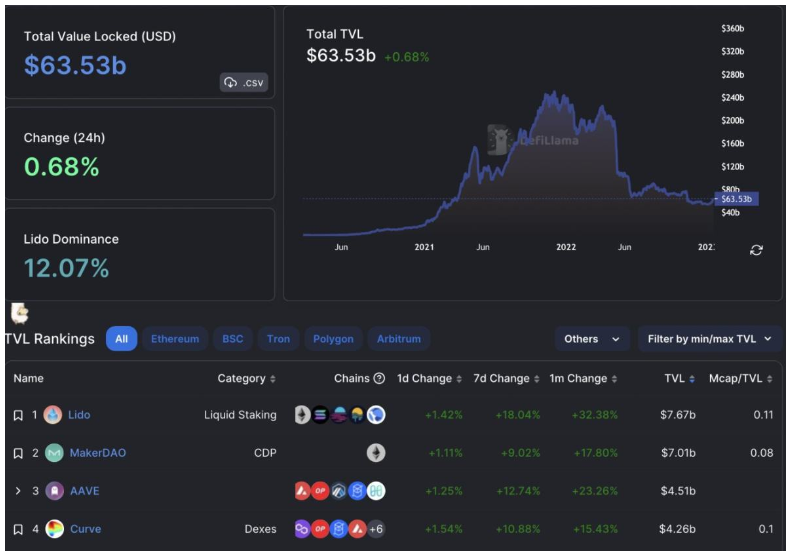Viewport: 791px width, 555px height.
Task: Open the Curve protocol link
Action: pos(85,529)
